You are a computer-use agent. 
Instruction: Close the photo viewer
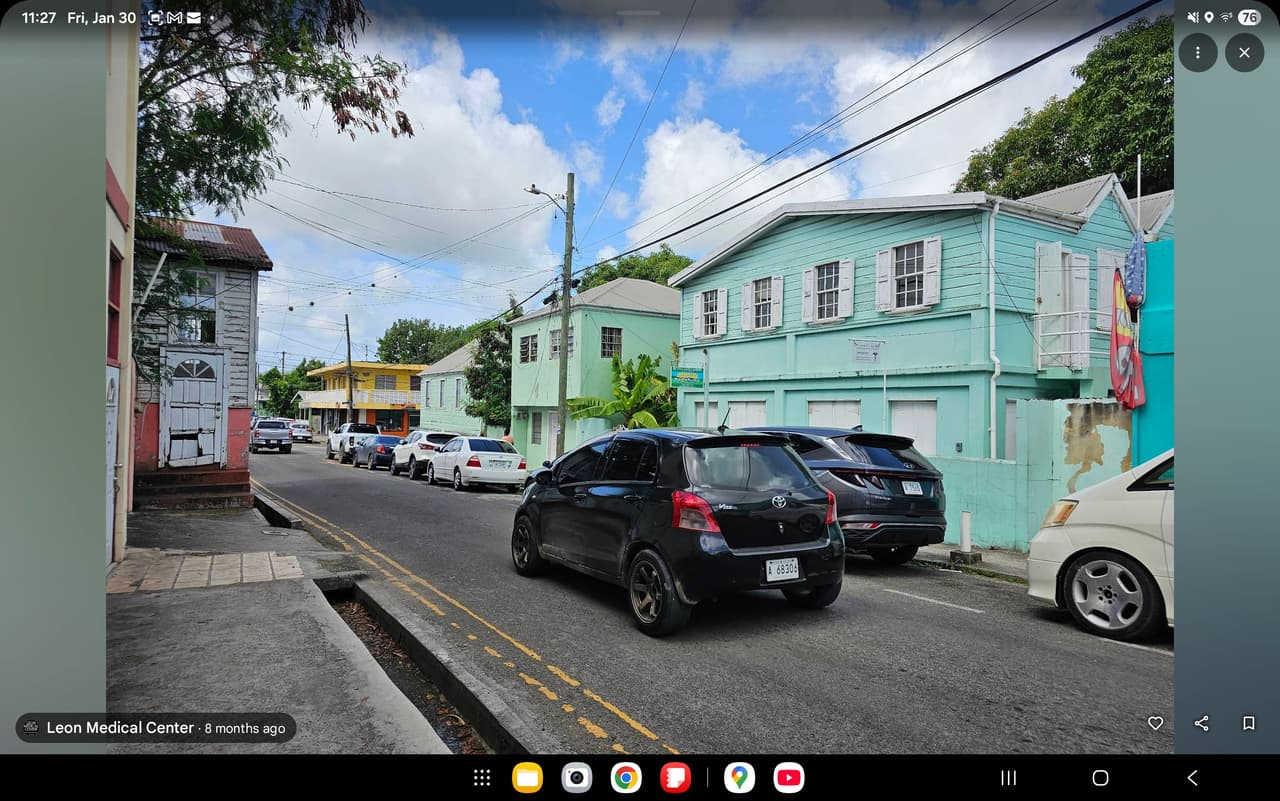click(x=1244, y=52)
